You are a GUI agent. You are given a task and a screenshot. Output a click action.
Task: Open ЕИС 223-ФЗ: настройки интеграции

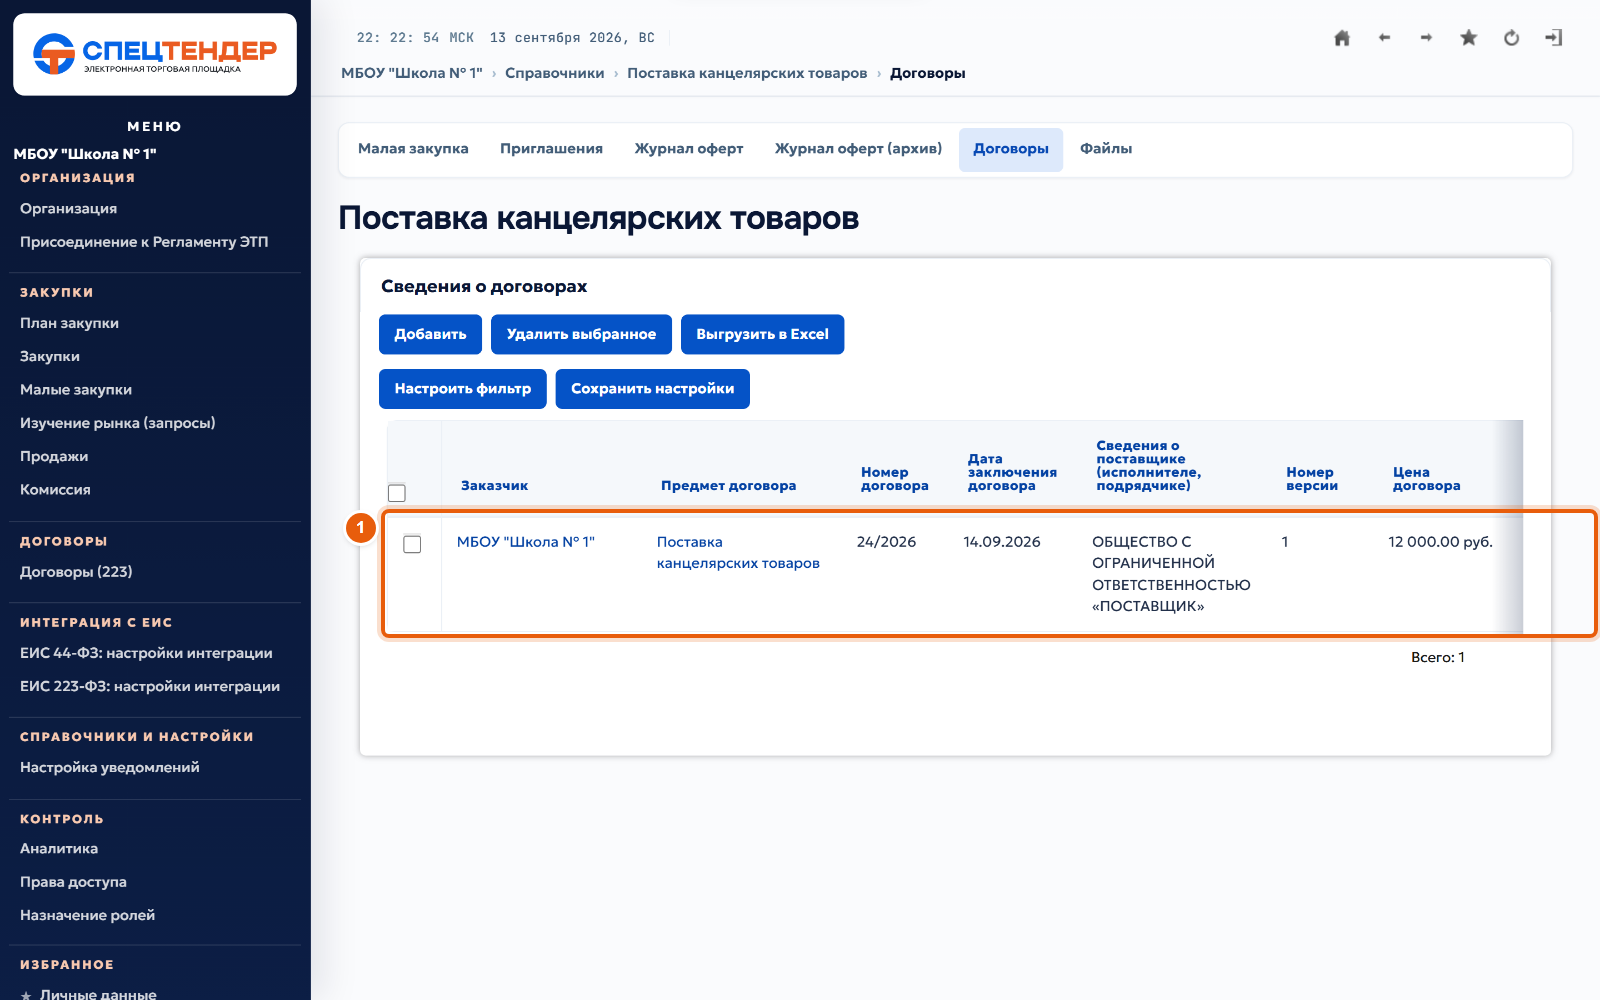(150, 686)
